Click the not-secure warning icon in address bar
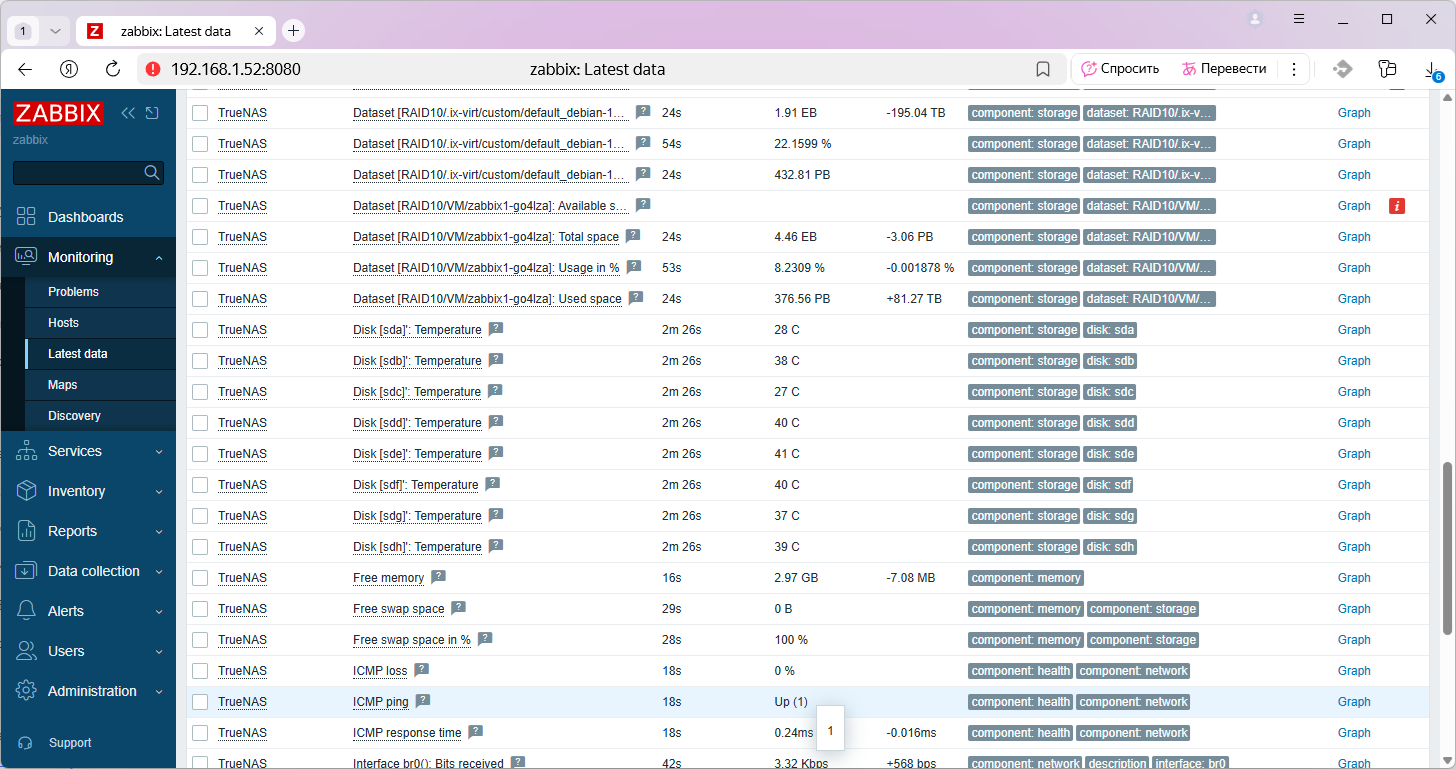This screenshot has height=769, width=1456. pyautogui.click(x=153, y=69)
